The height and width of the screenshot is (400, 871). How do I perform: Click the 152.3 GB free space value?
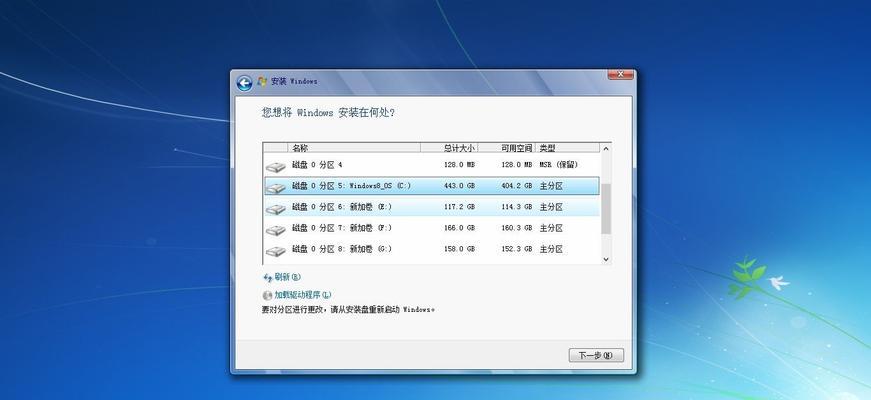click(x=517, y=249)
